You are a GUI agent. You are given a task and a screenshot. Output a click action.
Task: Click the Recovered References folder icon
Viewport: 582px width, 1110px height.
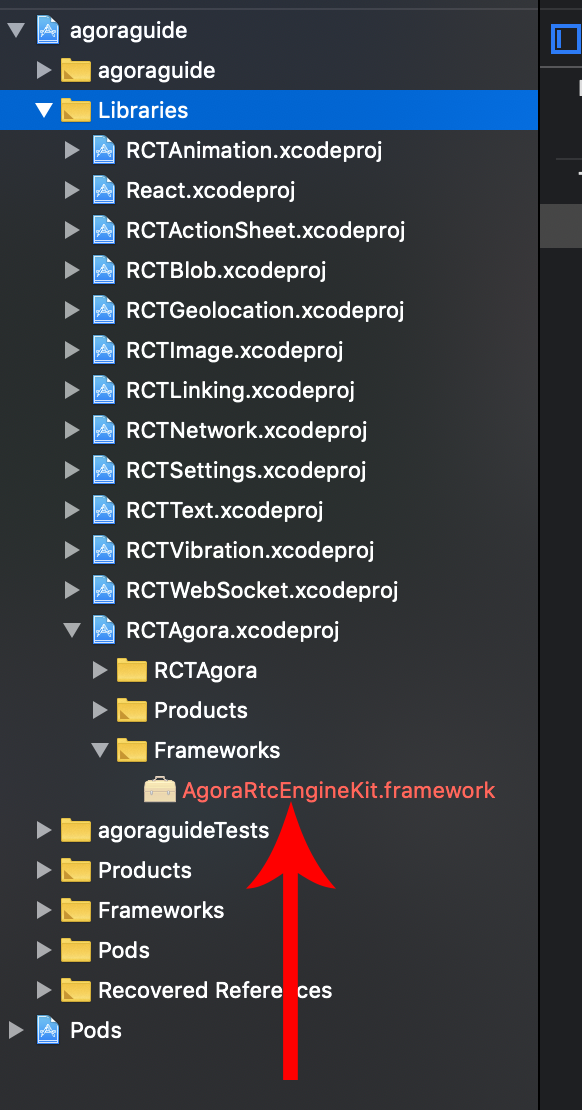tap(76, 990)
